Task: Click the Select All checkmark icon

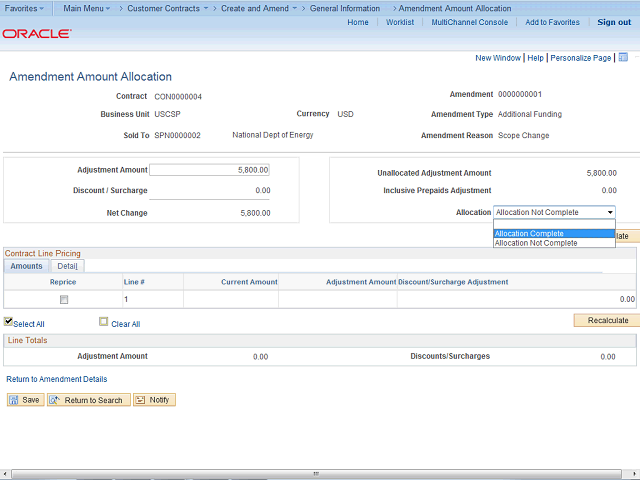Action: point(9,322)
